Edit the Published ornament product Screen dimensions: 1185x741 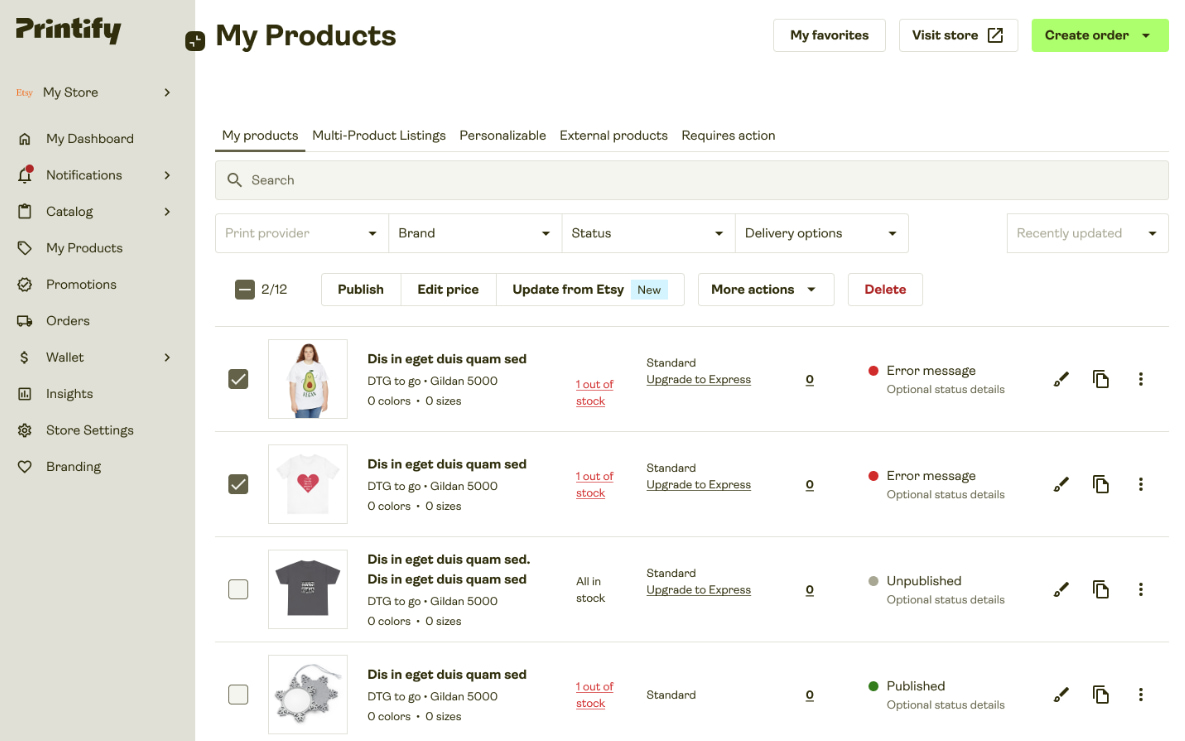click(x=1061, y=694)
